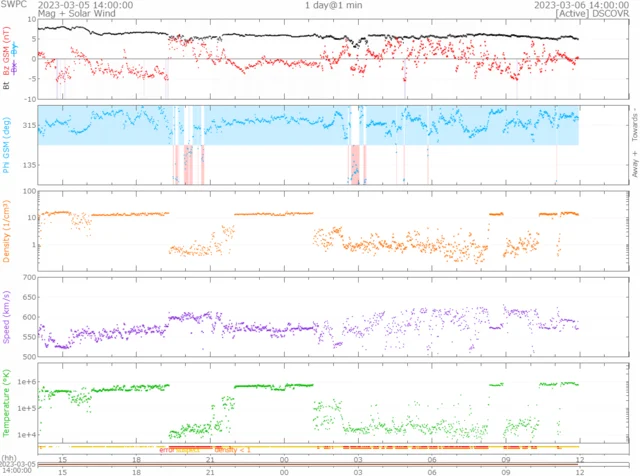Click the 'Away +' sector label
This screenshot has width=640, height=476.
[x=635, y=164]
